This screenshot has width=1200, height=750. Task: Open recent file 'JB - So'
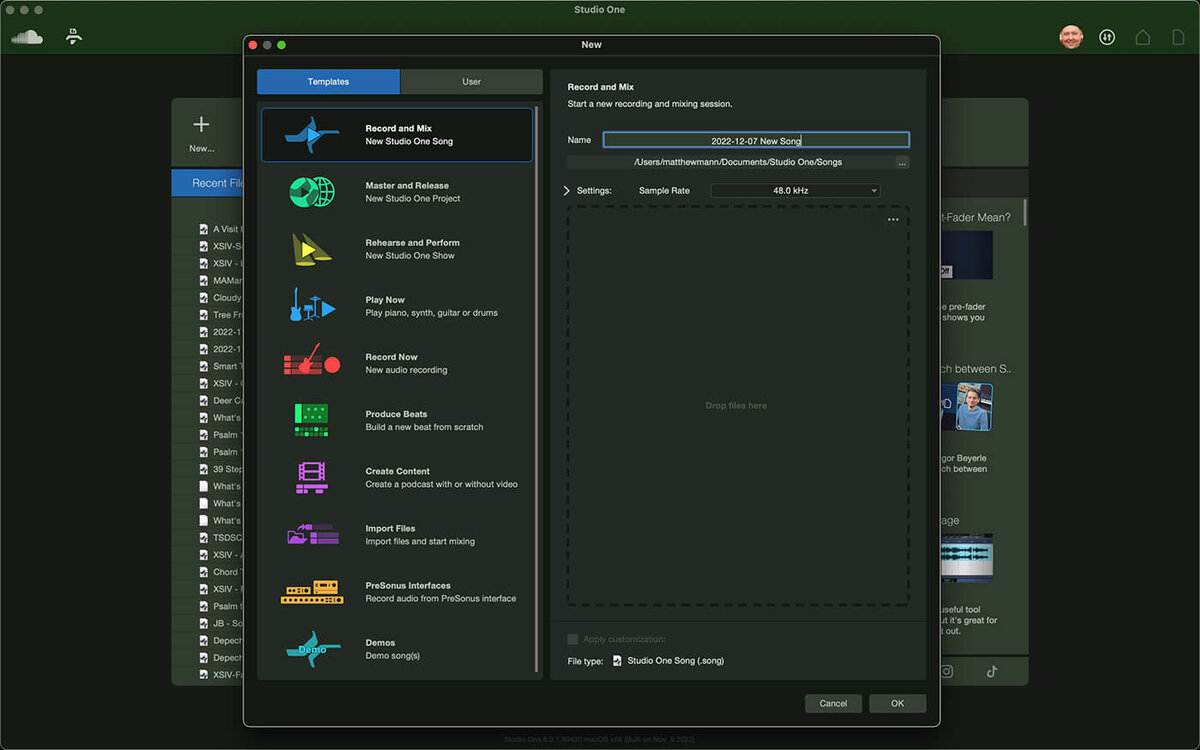tap(225, 624)
